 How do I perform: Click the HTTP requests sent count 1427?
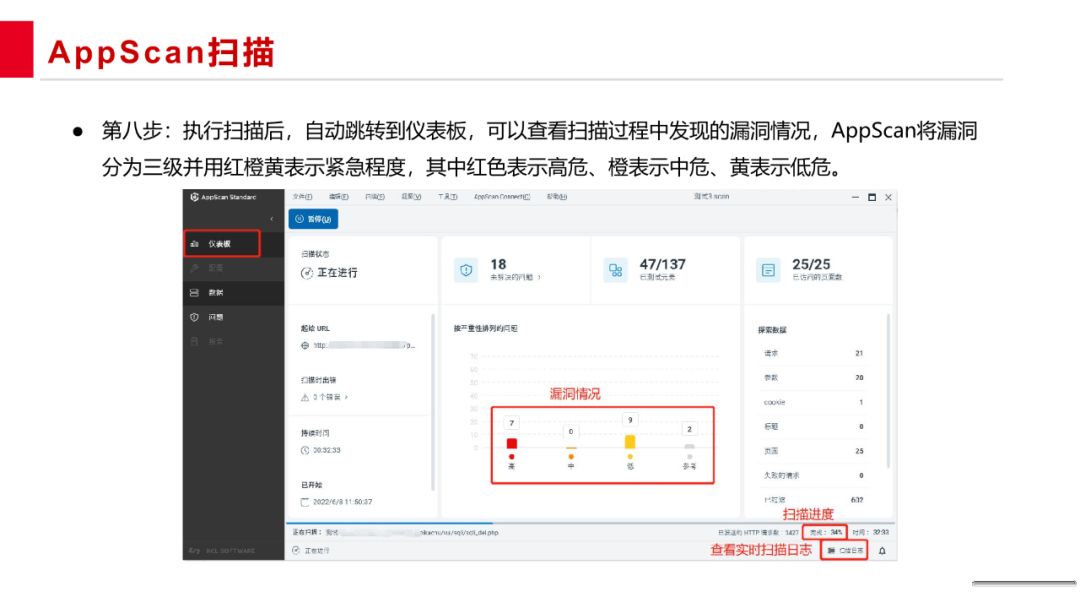[792, 532]
